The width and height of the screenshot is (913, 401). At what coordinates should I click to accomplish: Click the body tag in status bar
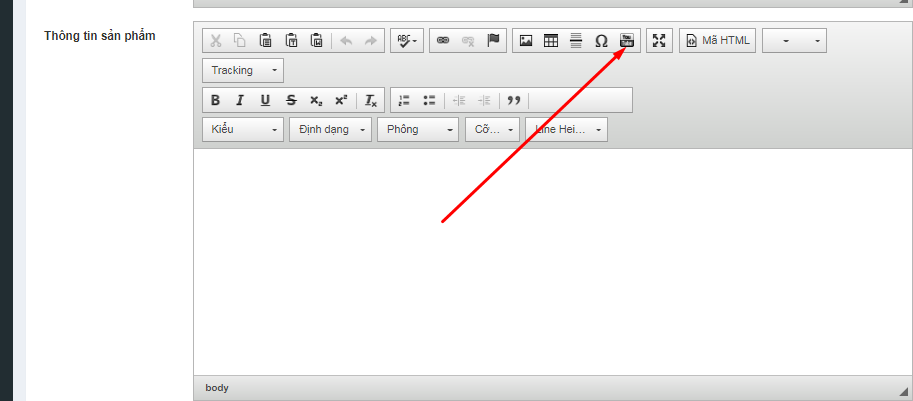tap(217, 388)
